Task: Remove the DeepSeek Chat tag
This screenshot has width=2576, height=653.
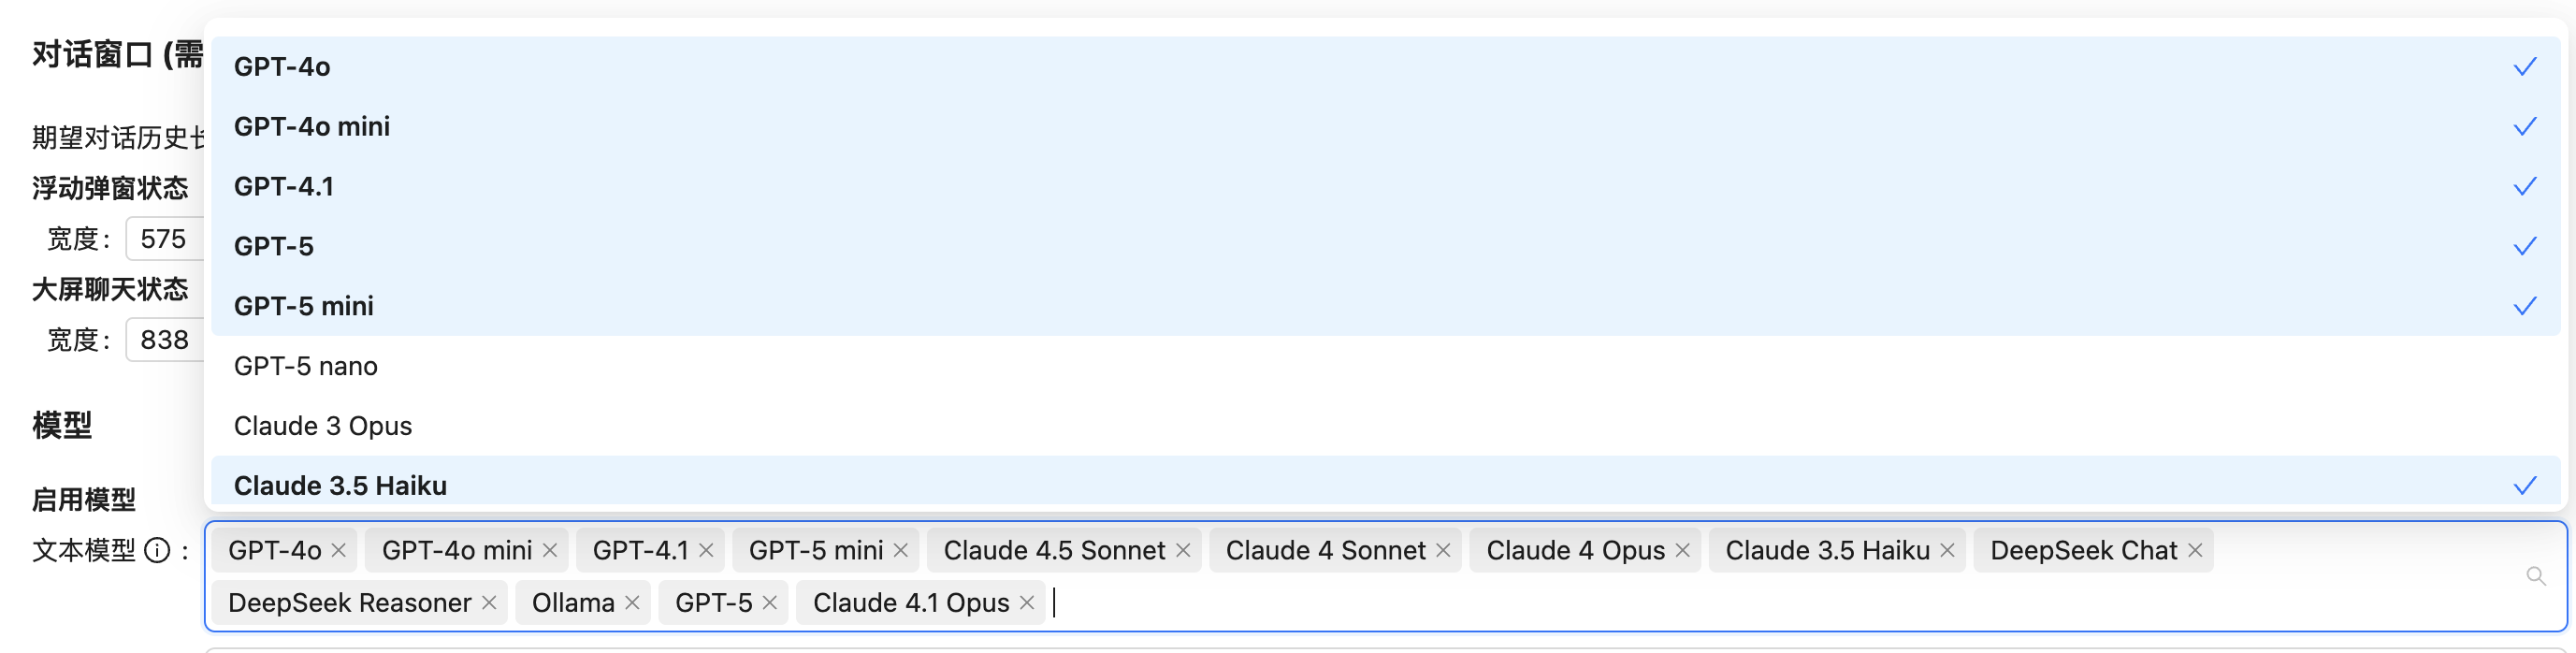Action: coord(2194,550)
